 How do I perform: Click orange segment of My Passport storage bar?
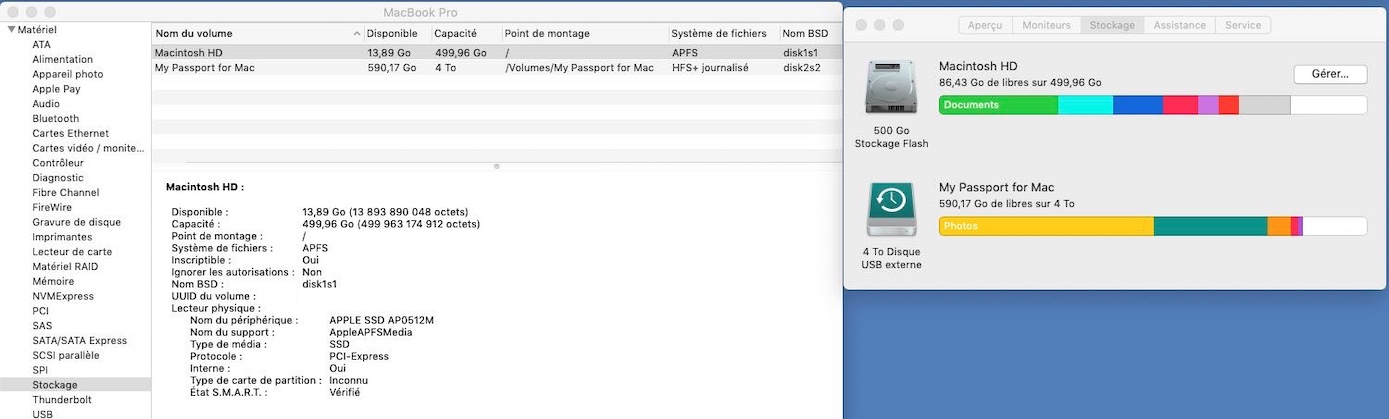coord(1279,226)
